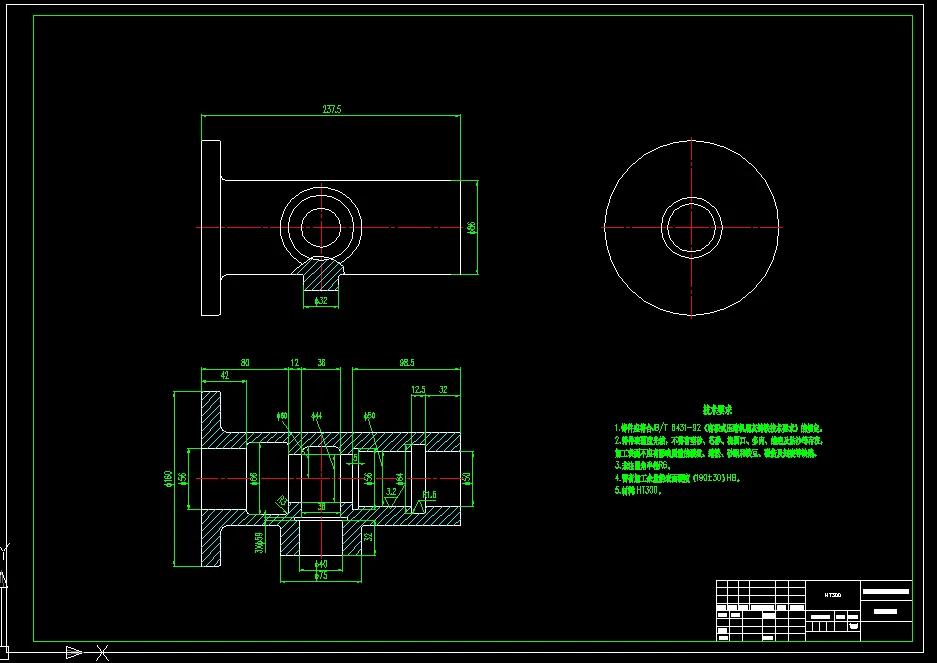Viewport: 937px width, 663px height.
Task: Pick note line 1 containing 8431-92
Action: (x=719, y=428)
